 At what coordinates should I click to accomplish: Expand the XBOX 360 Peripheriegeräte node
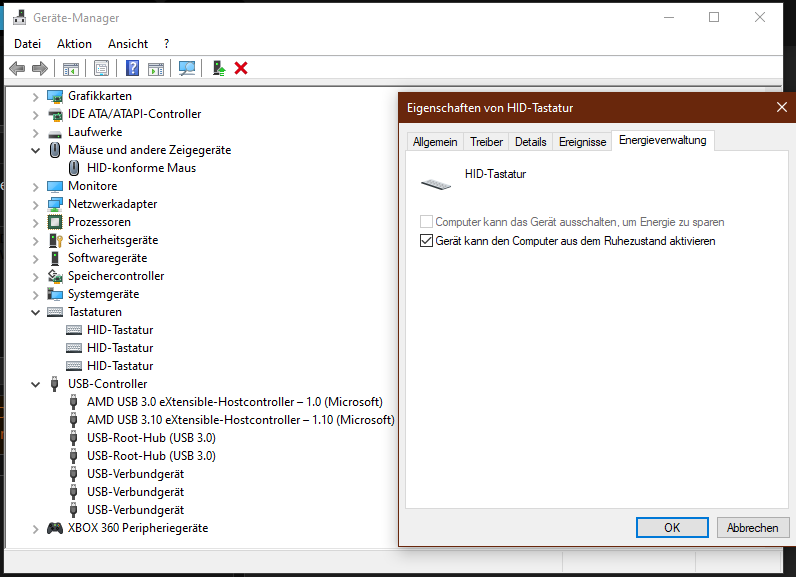coord(35,529)
